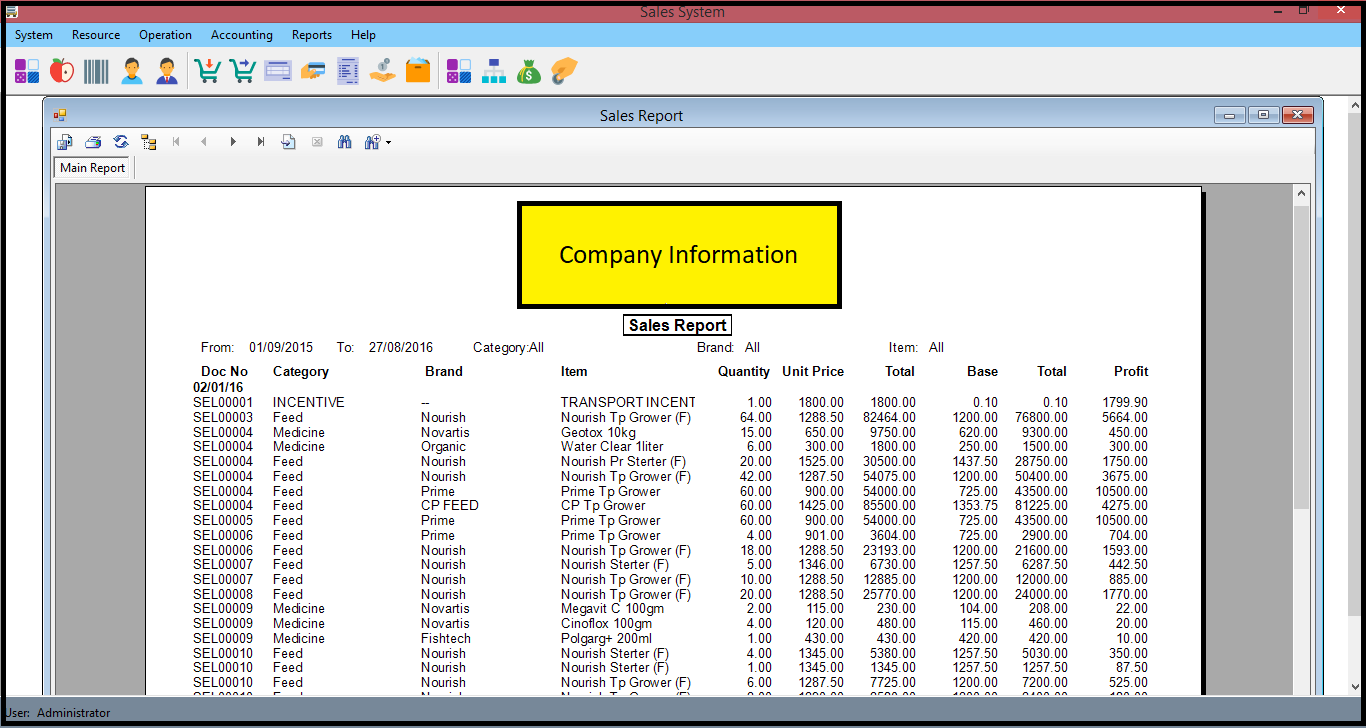Open the orange box icon
This screenshot has width=1366, height=728.
(x=417, y=71)
